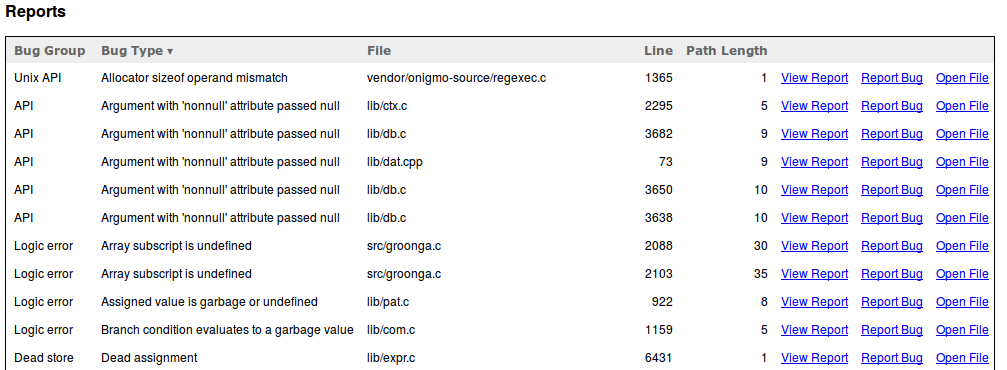Open File for lib/pat.c line 922
This screenshot has height=370, width=1007.
click(962, 302)
